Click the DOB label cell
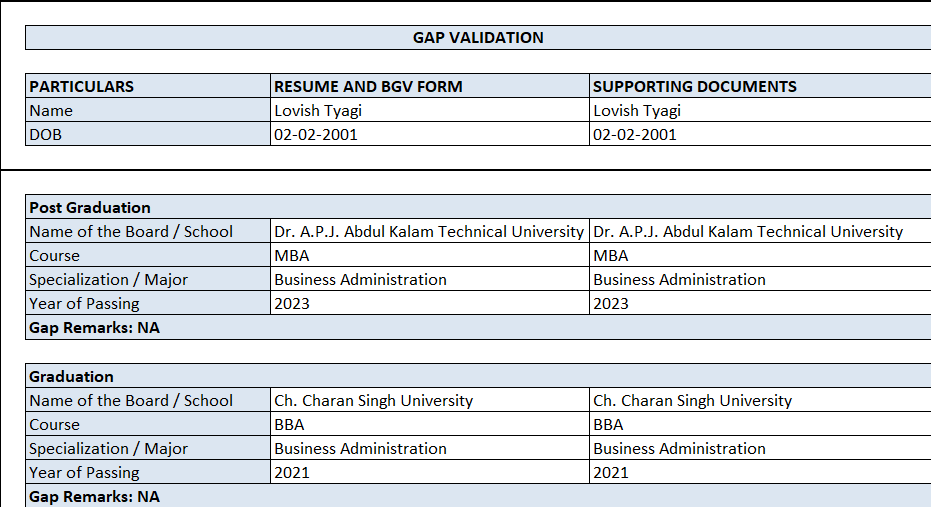 (x=148, y=135)
